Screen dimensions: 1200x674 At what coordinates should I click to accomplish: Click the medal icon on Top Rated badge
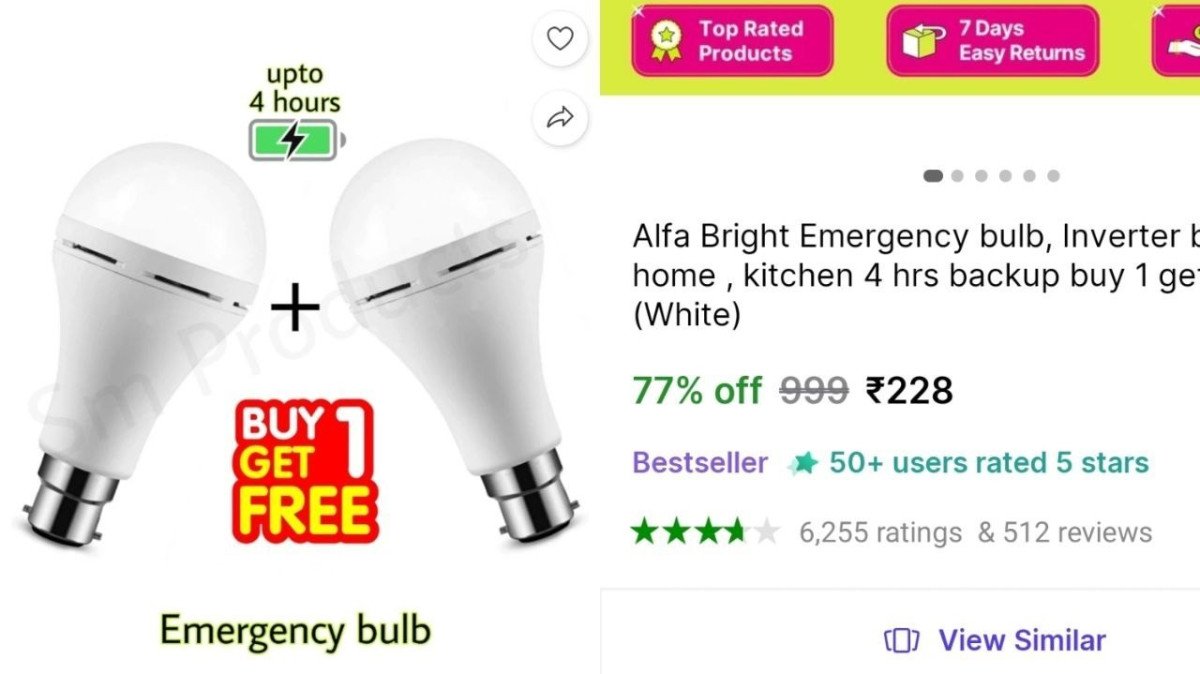[x=664, y=41]
